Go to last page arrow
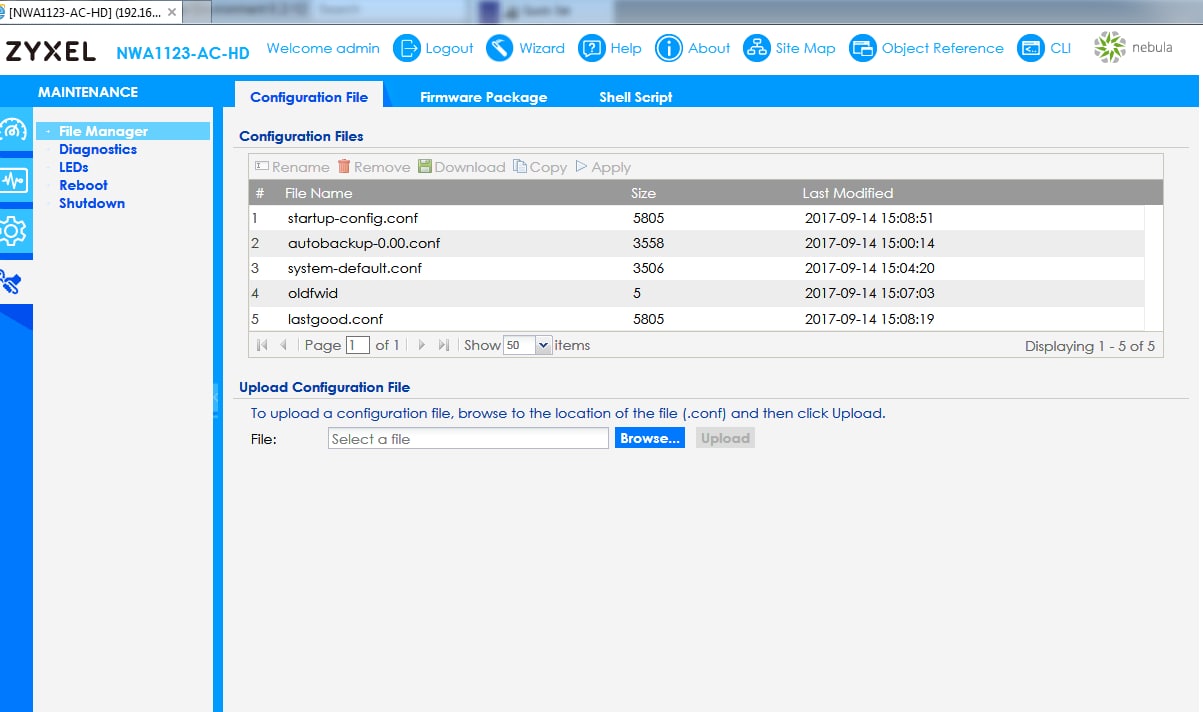1203x712 pixels. pyautogui.click(x=444, y=345)
